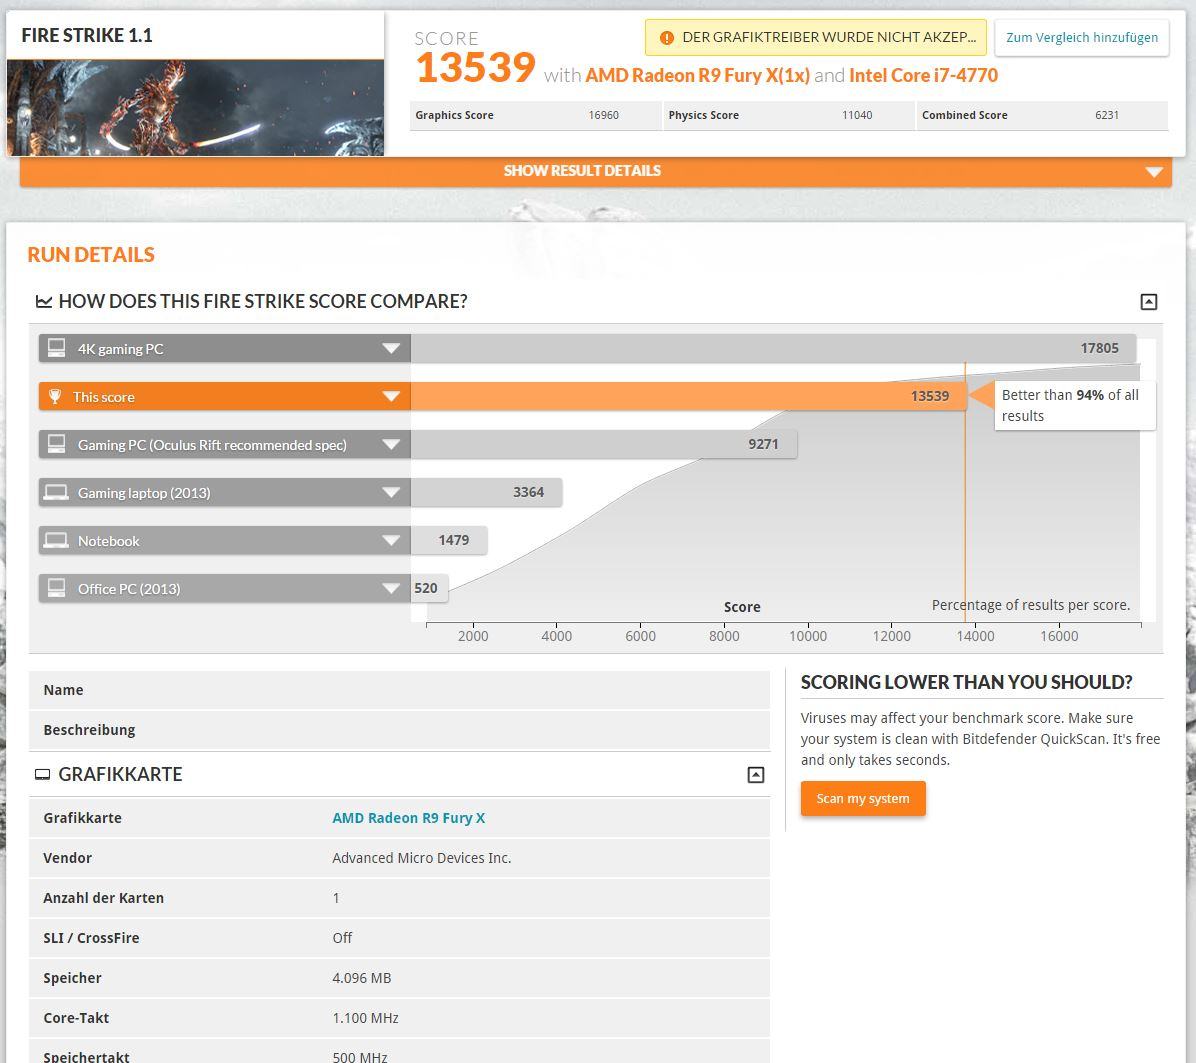The height and width of the screenshot is (1063, 1196).
Task: Click the Physics Score value 11040
Action: pyautogui.click(x=857, y=115)
